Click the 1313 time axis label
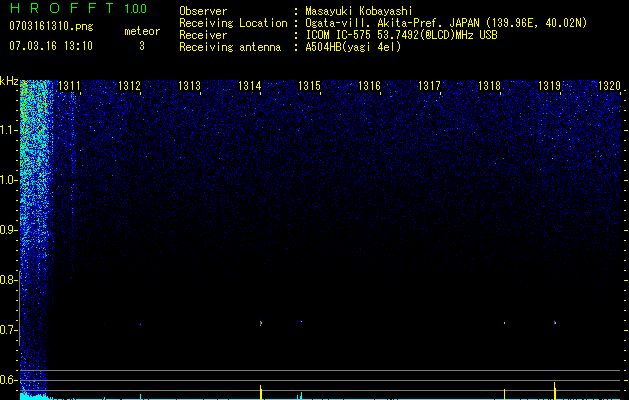The image size is (629, 400). click(x=189, y=86)
